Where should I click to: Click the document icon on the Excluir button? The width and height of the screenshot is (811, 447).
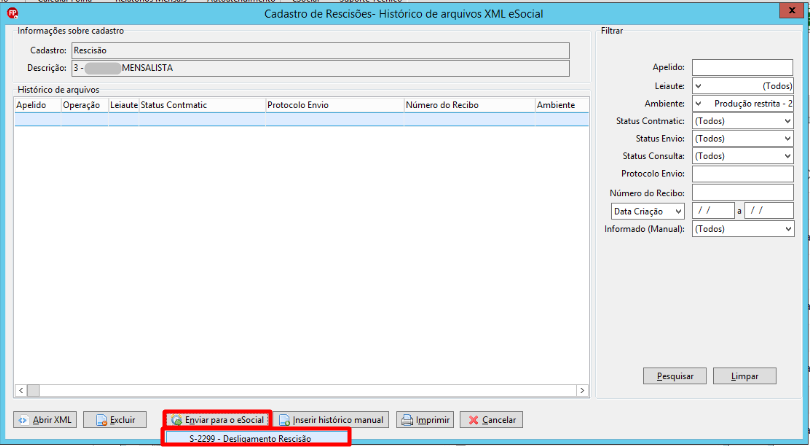click(x=101, y=420)
